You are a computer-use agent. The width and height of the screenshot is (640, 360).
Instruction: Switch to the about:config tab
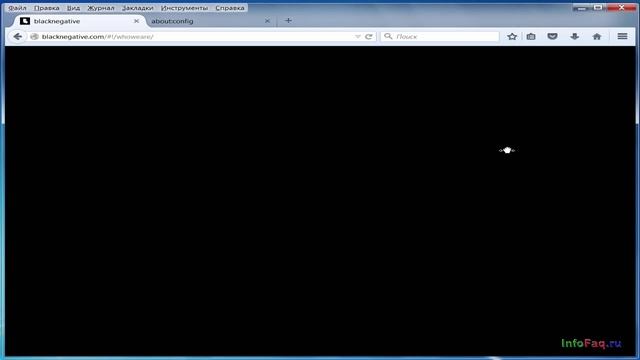click(210, 21)
